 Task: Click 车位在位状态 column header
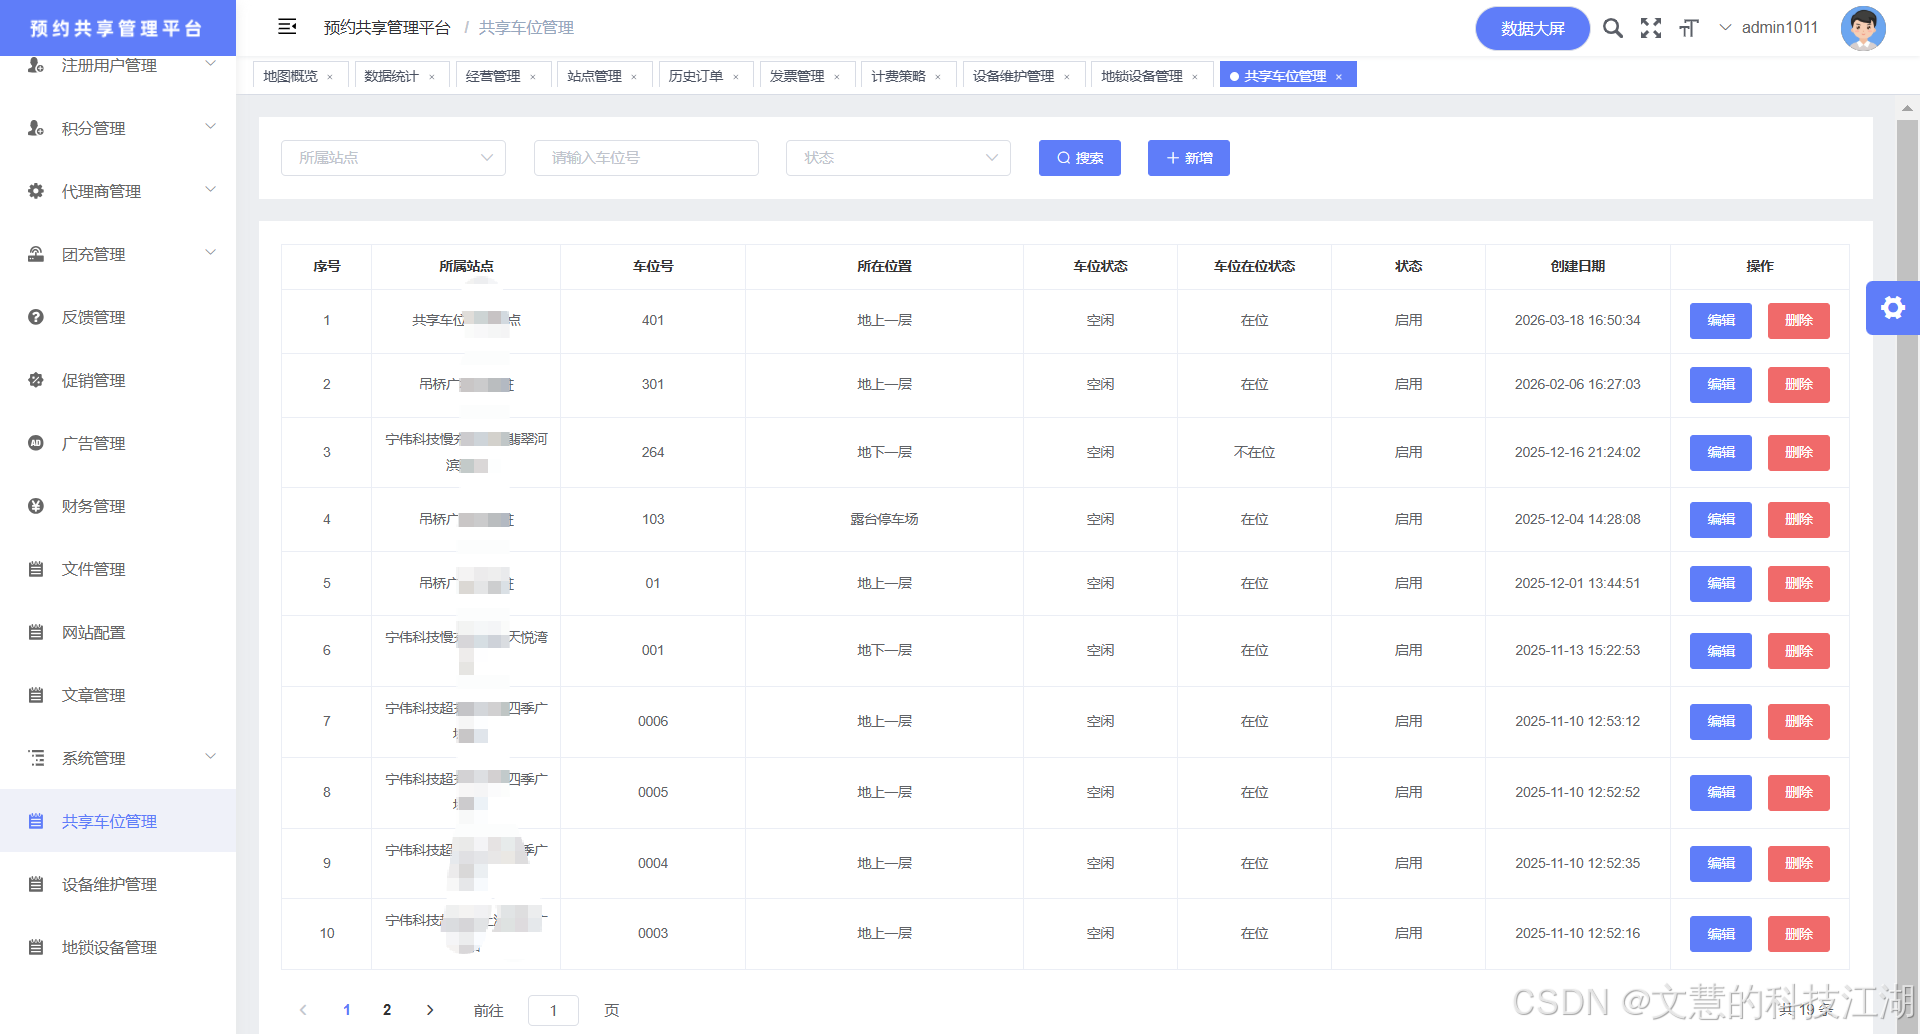click(1254, 266)
